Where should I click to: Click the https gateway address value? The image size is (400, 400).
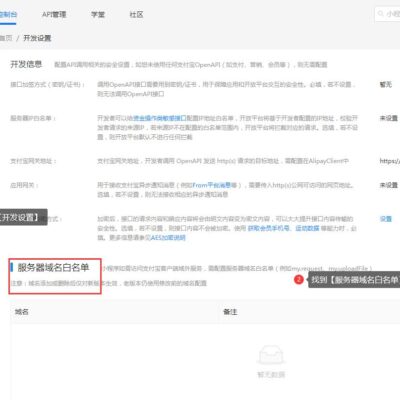(390, 161)
